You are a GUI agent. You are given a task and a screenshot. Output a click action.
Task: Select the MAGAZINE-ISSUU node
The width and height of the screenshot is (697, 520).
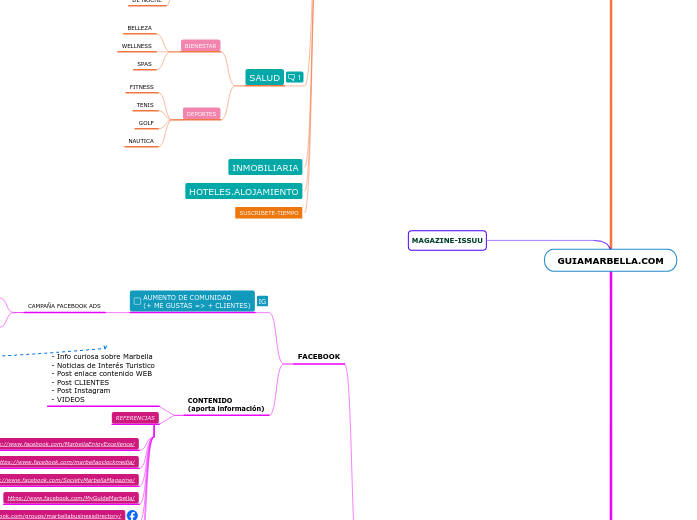click(447, 240)
